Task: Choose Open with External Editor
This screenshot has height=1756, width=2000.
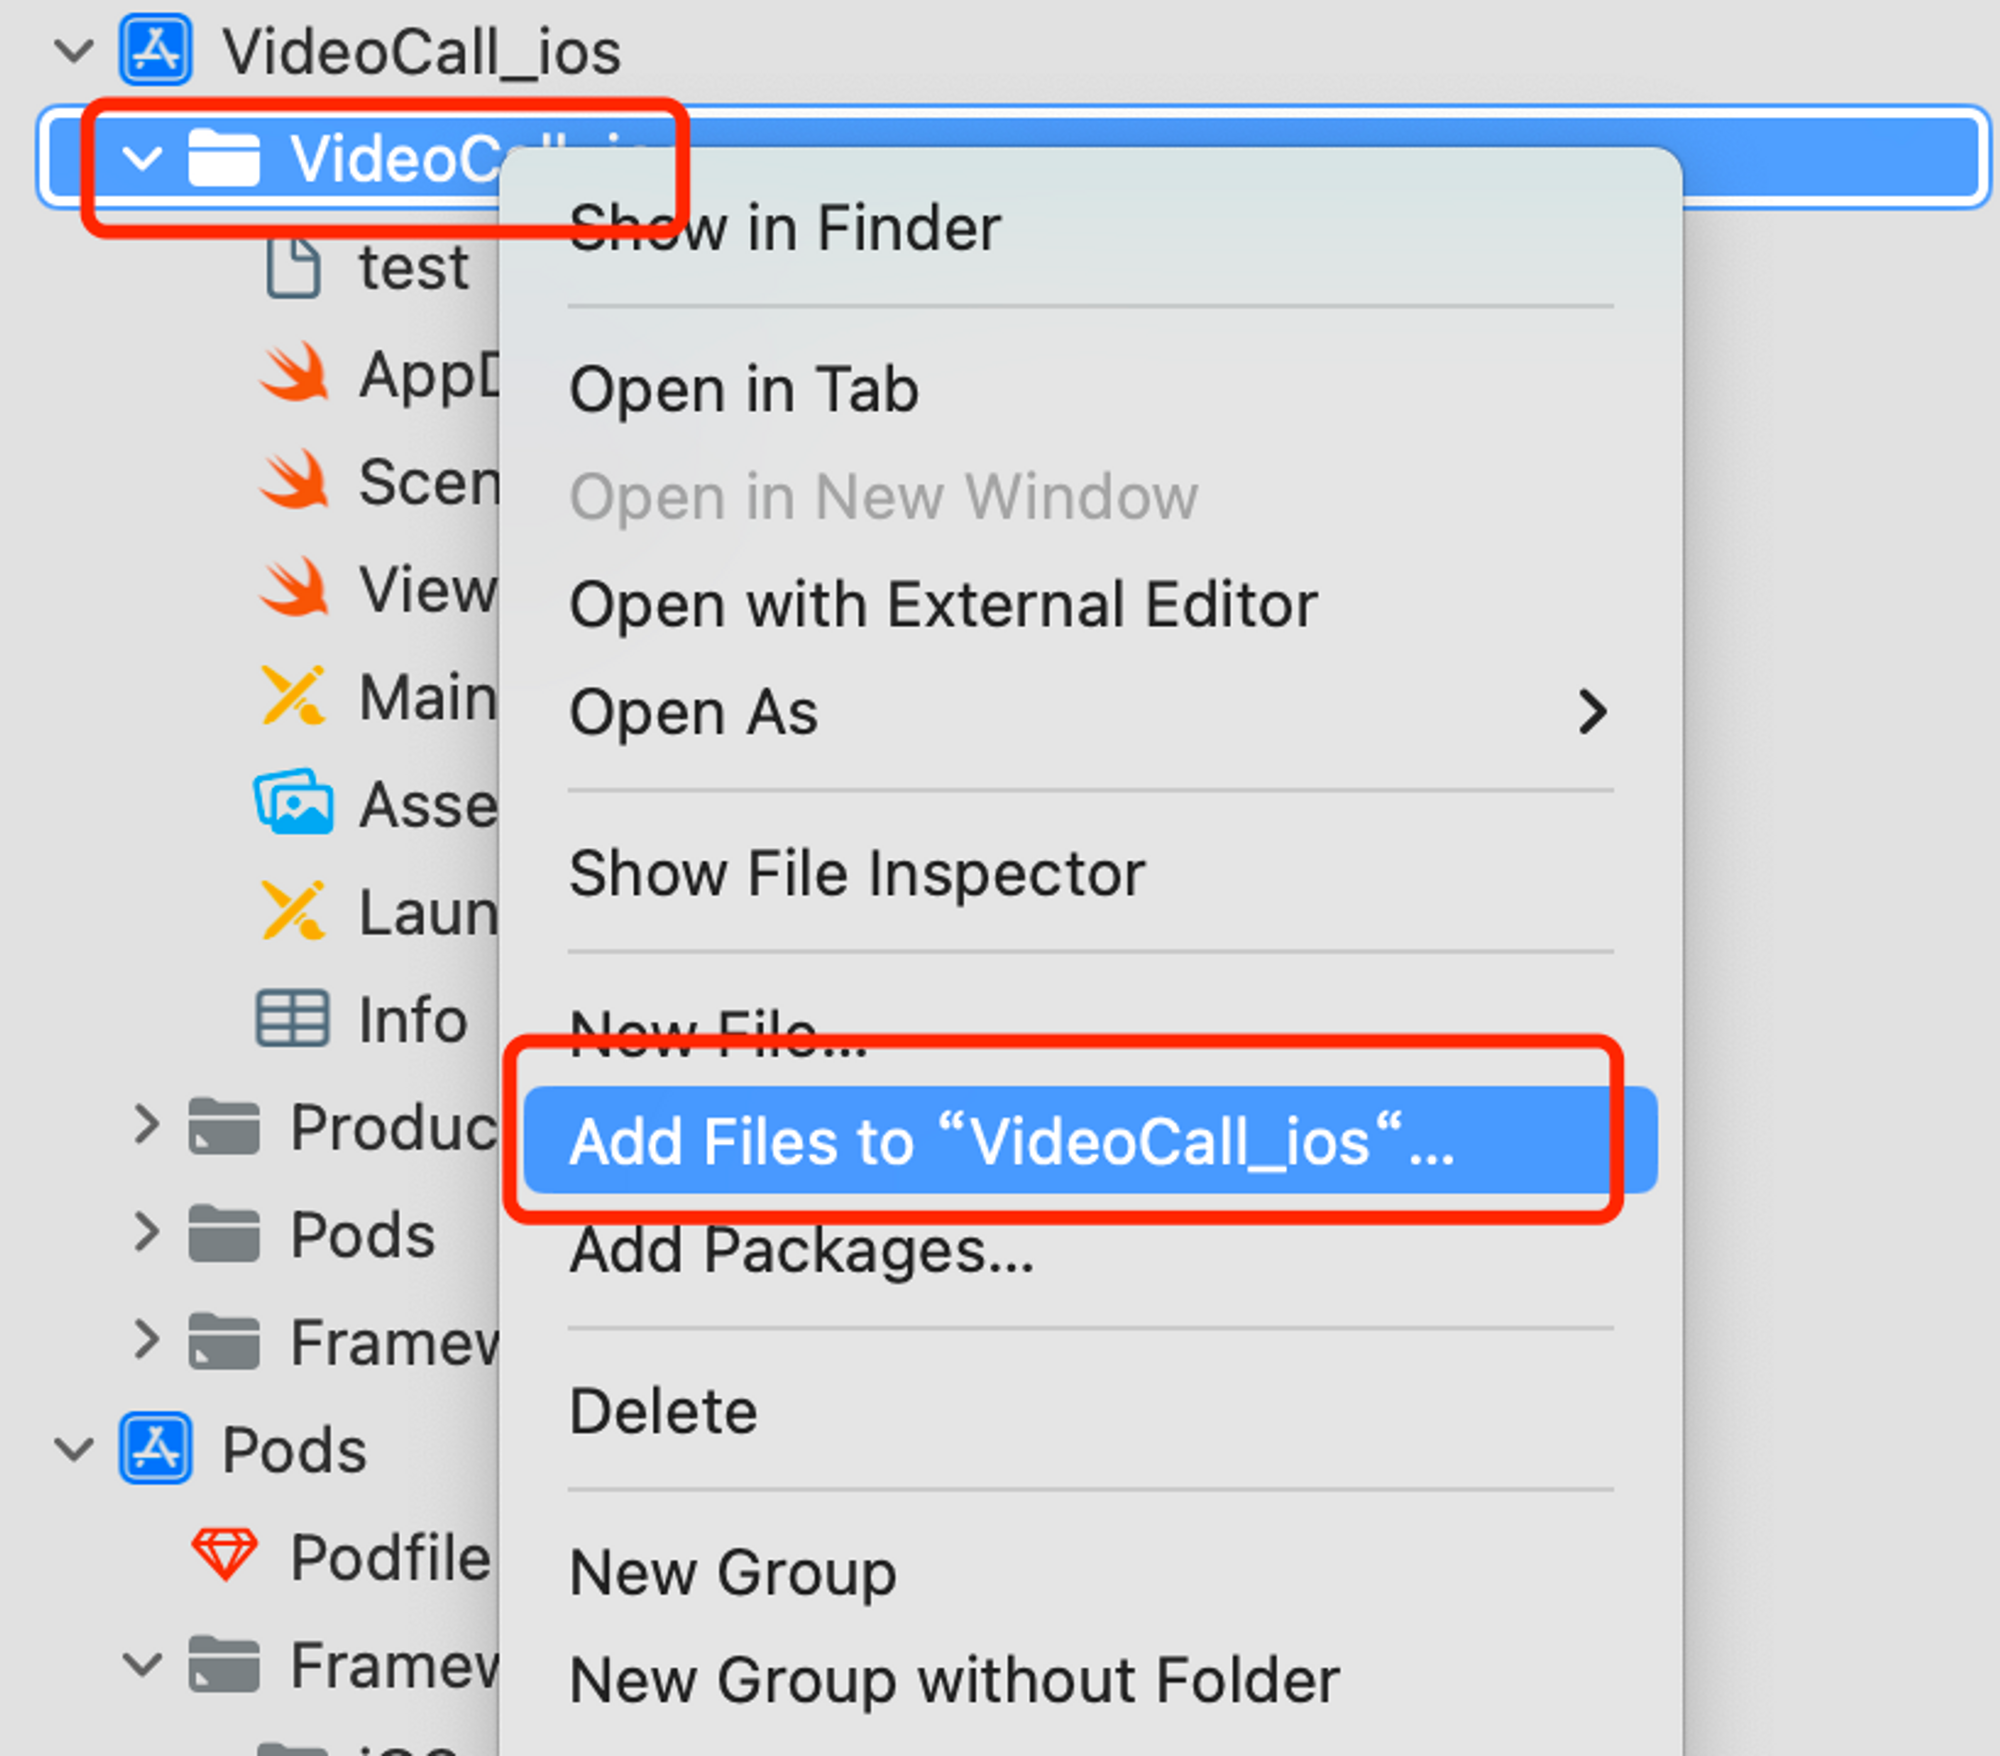Action: (x=943, y=605)
